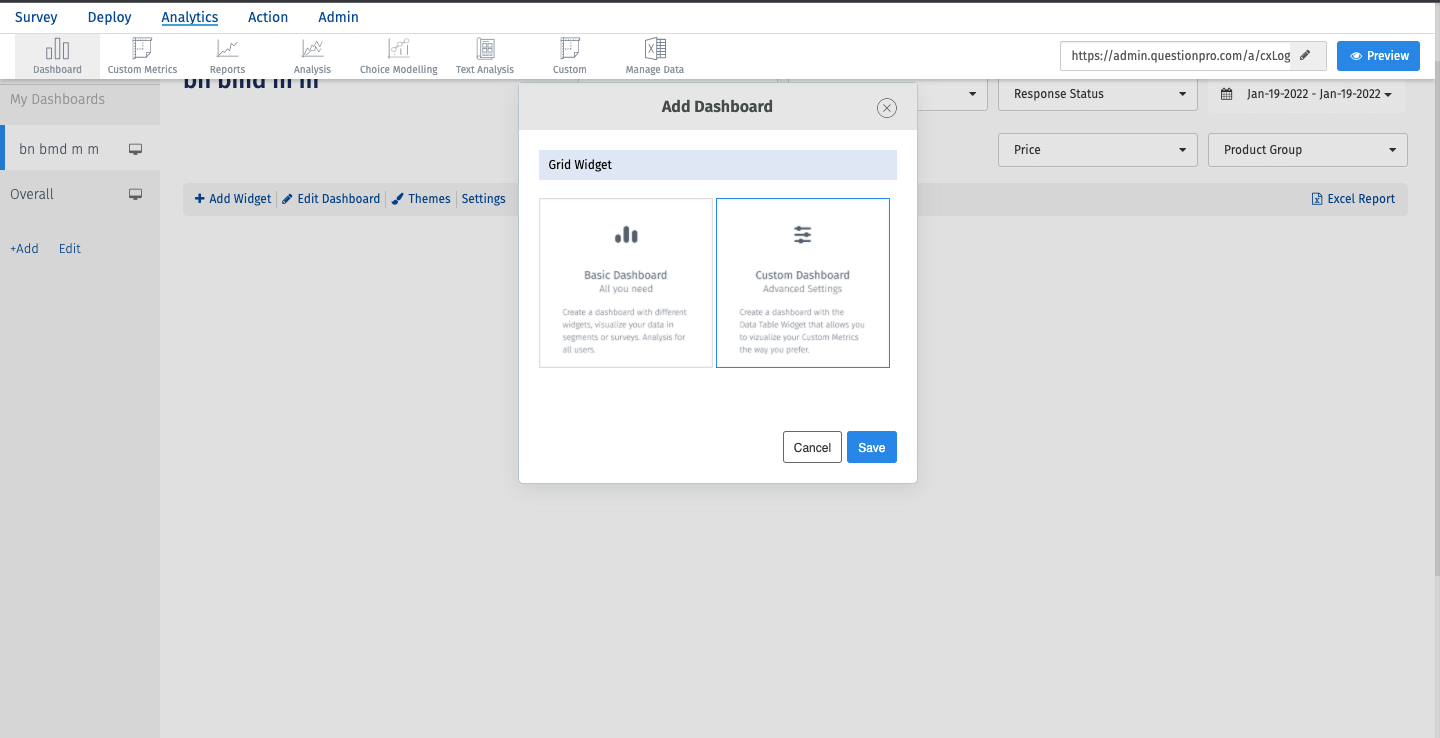
Task: Open the Price filter selector
Action: [1097, 150]
